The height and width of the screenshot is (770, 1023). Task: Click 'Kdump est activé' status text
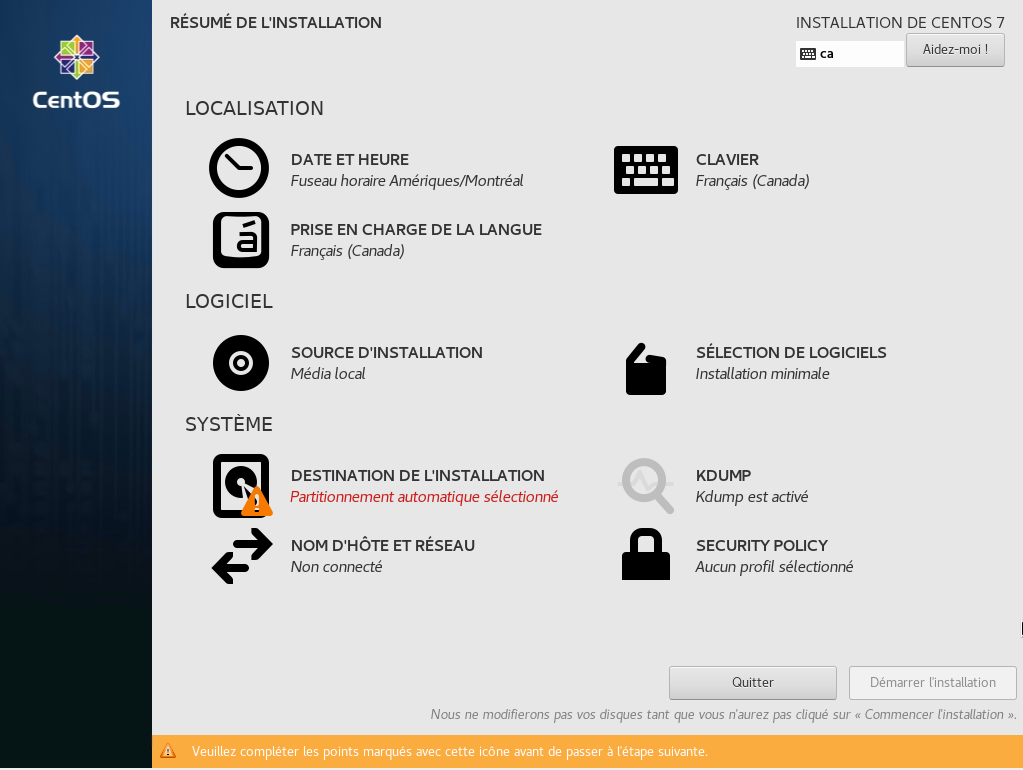point(752,497)
